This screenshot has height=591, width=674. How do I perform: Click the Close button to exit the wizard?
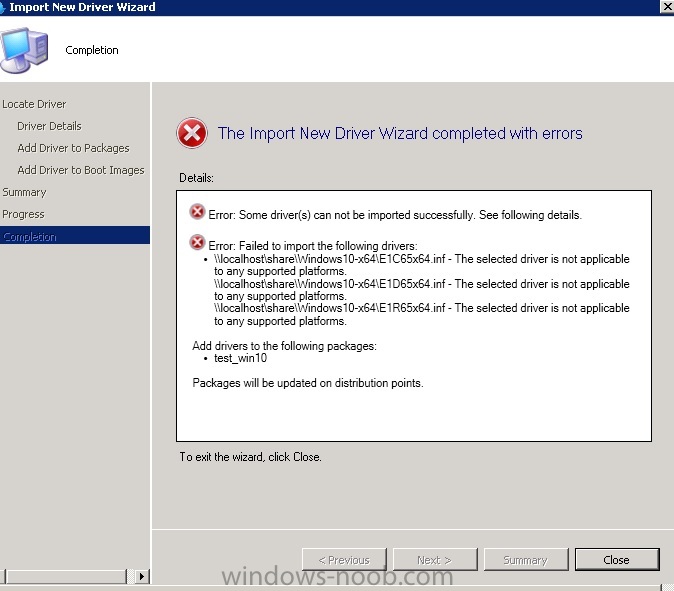tap(617, 560)
